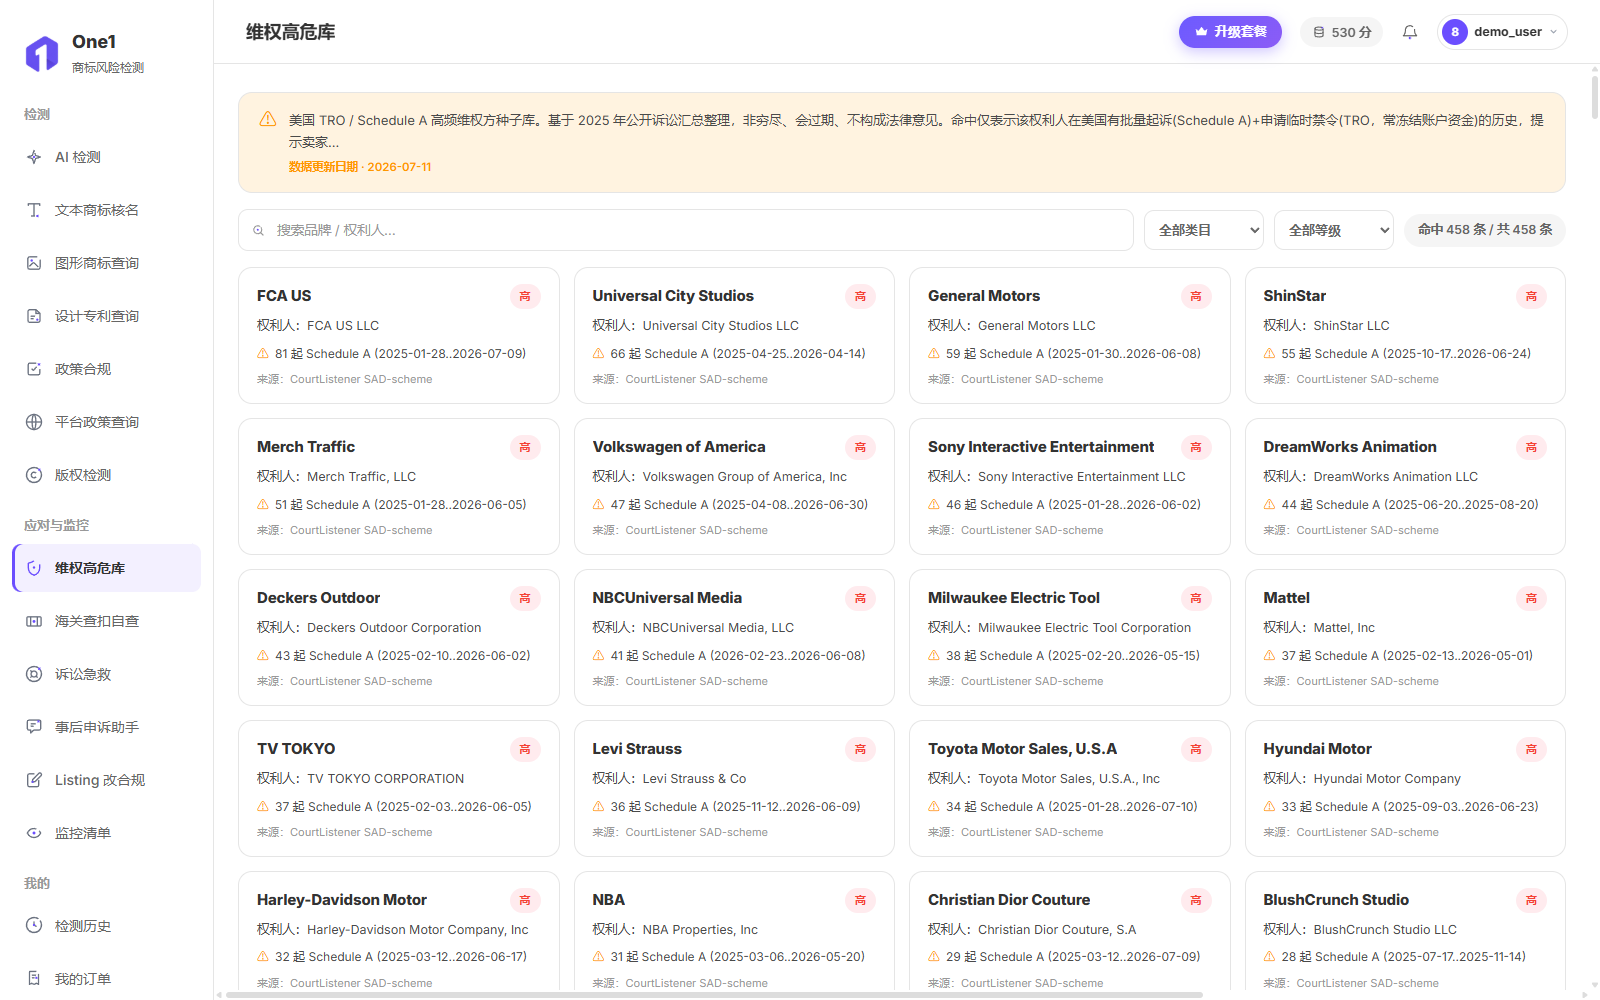Click the 530 分 points badge
Screen dimensions: 1600x1000
tap(1342, 32)
